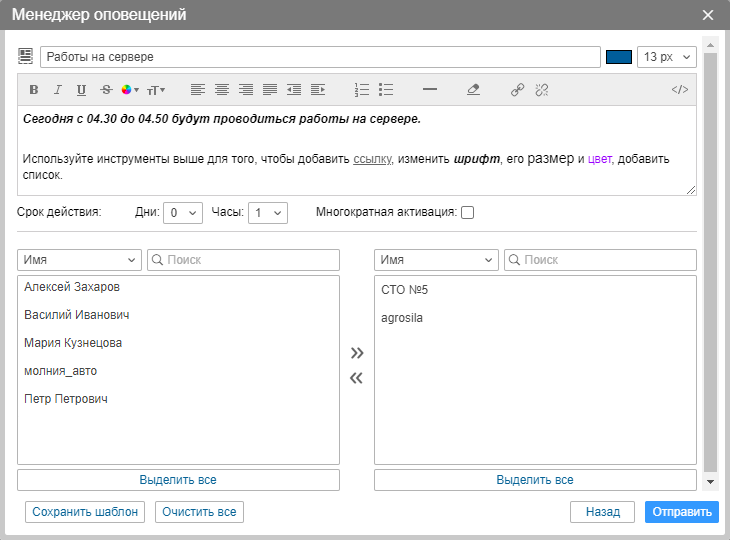Click the strikethrough formatting icon
This screenshot has height=540, width=730.
tap(106, 90)
